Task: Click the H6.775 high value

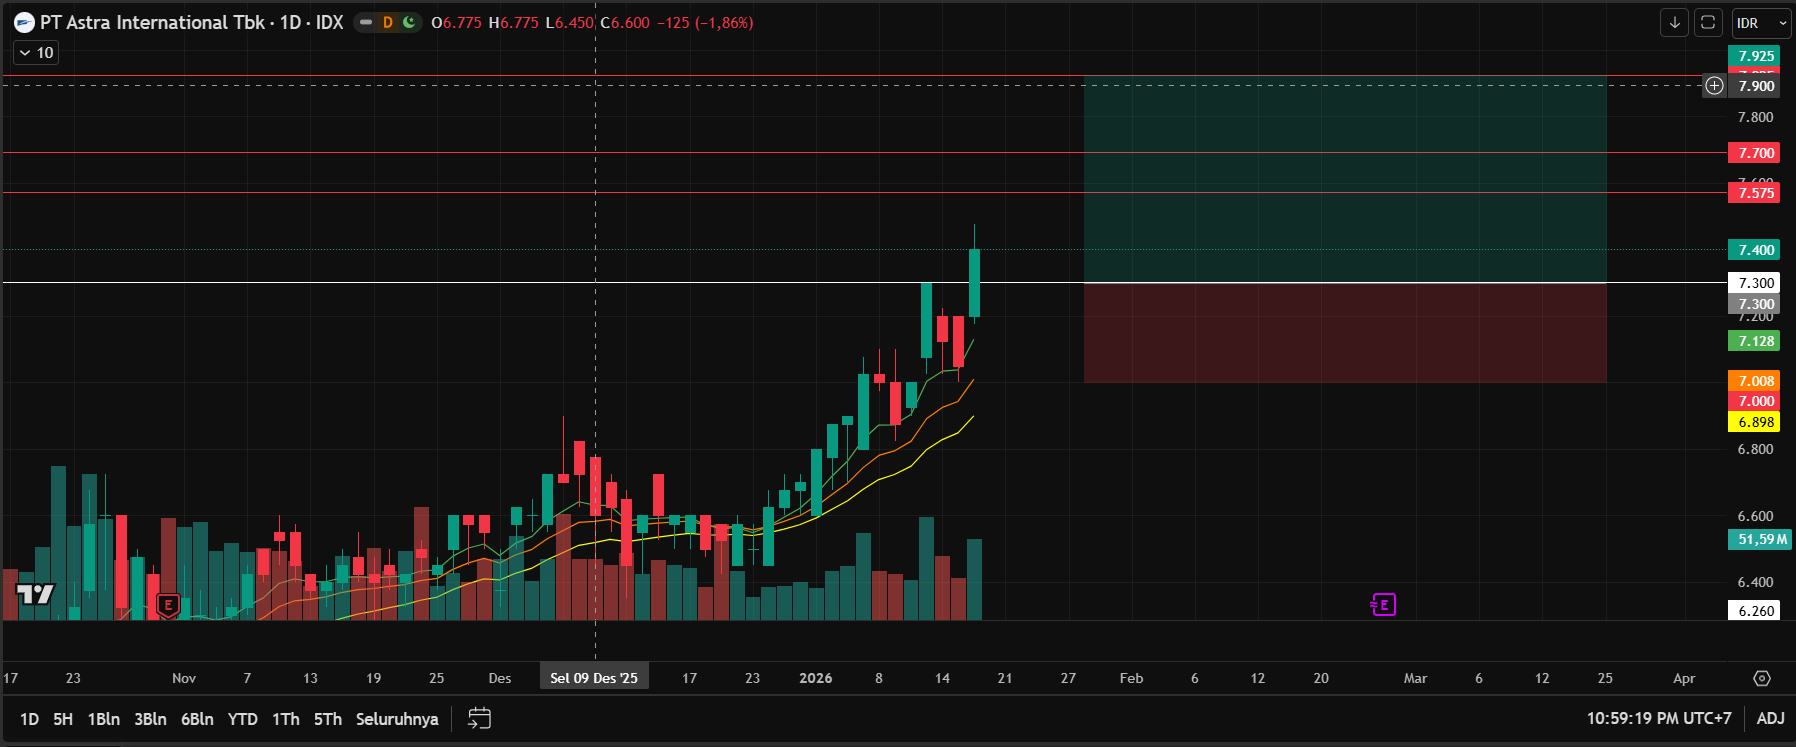Action: (x=513, y=23)
